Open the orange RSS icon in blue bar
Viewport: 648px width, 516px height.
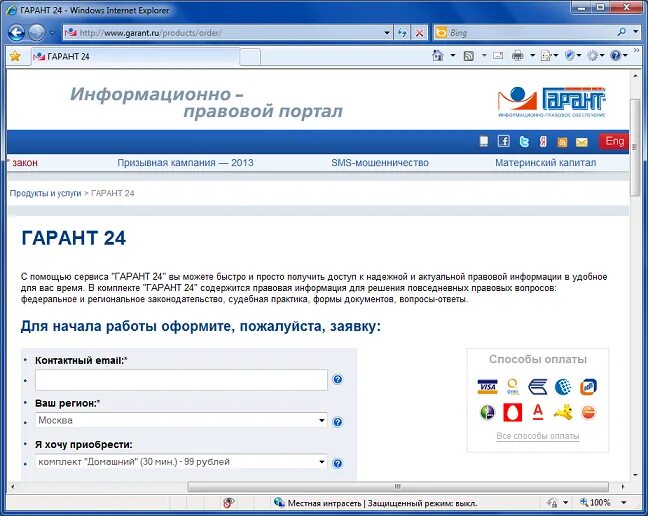click(562, 142)
